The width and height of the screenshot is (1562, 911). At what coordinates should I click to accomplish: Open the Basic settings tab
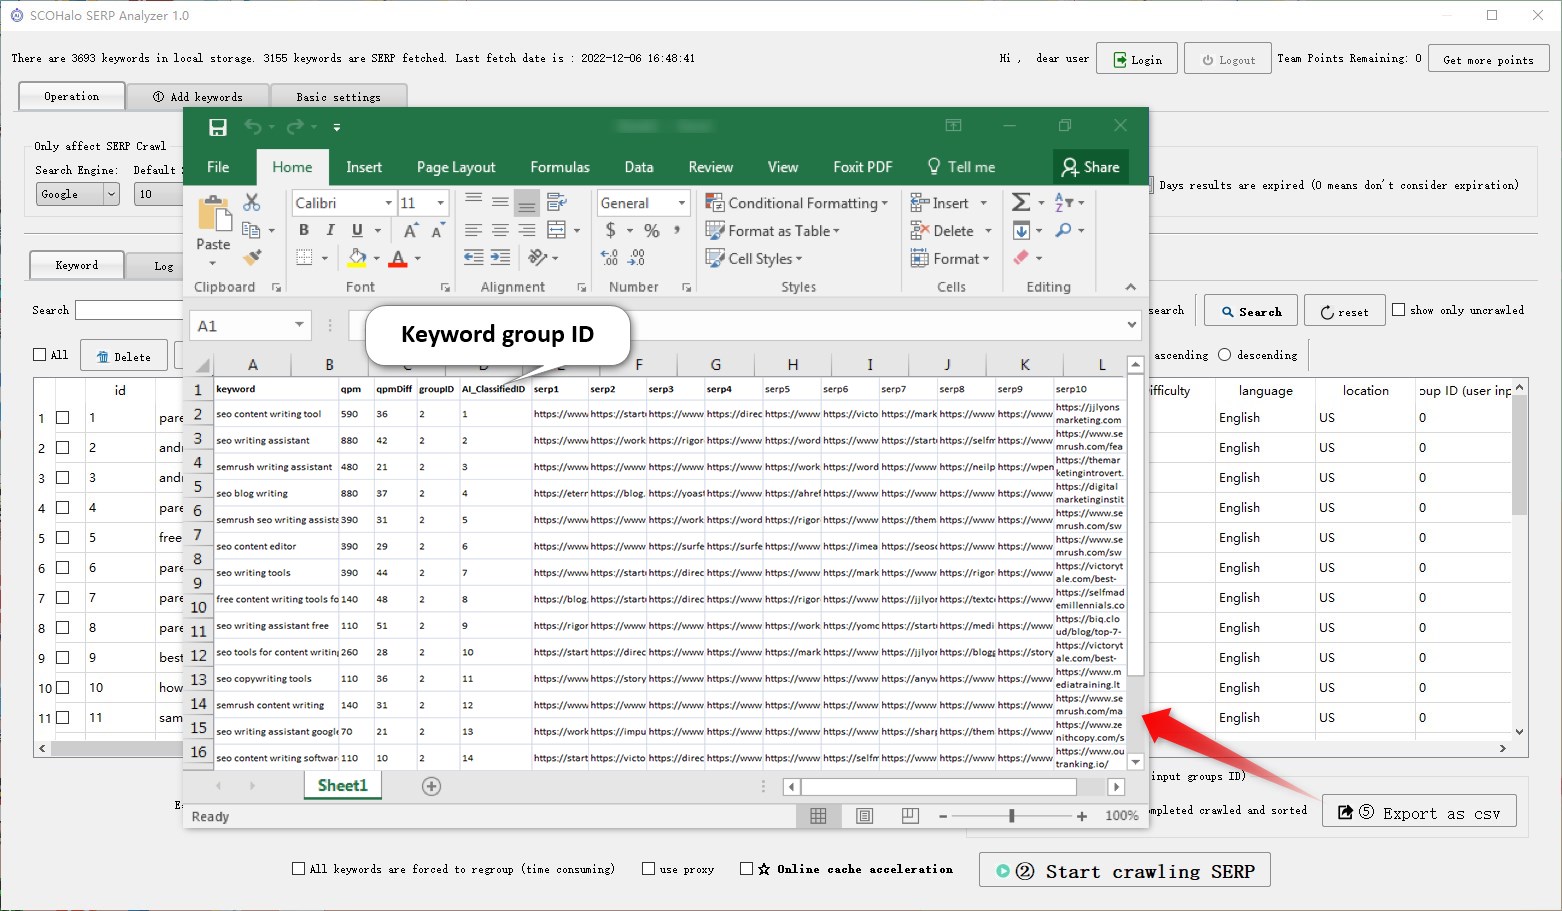point(338,97)
